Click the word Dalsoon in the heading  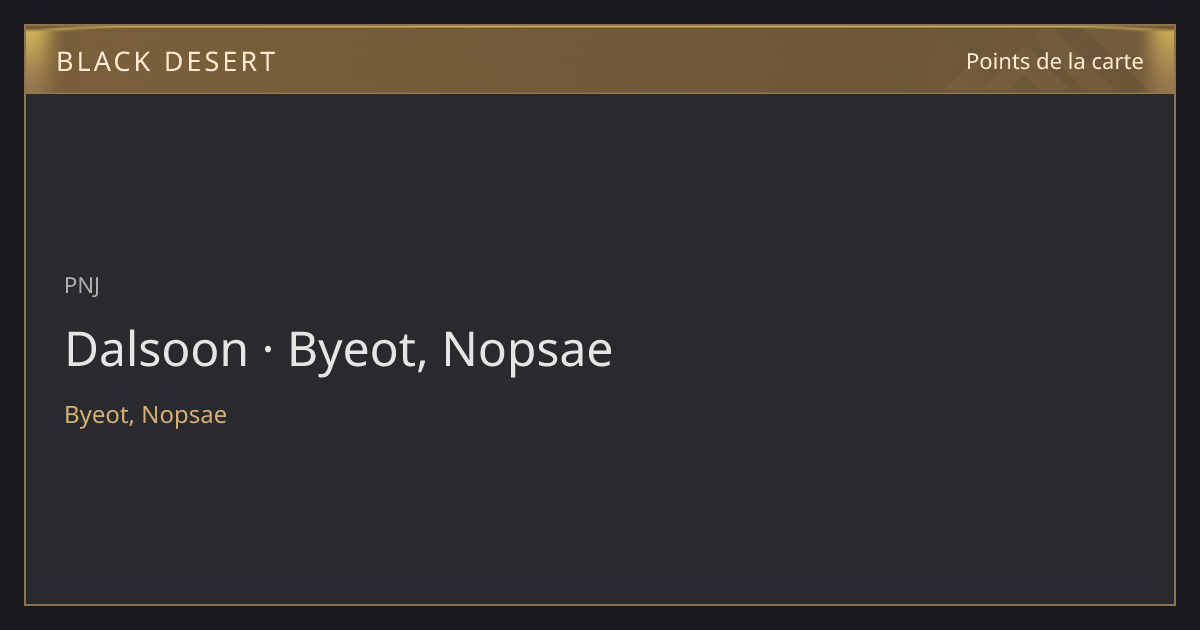coord(156,349)
